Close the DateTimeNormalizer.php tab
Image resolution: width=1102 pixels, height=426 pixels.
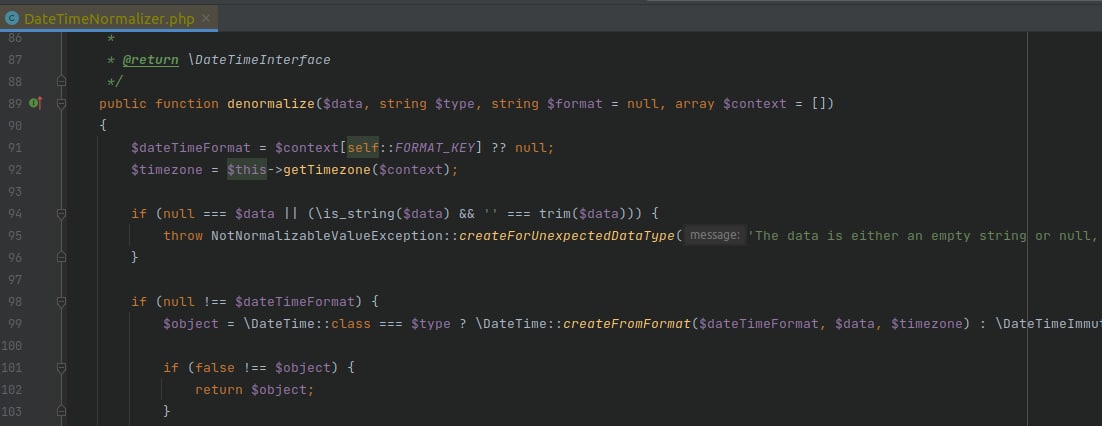(206, 18)
